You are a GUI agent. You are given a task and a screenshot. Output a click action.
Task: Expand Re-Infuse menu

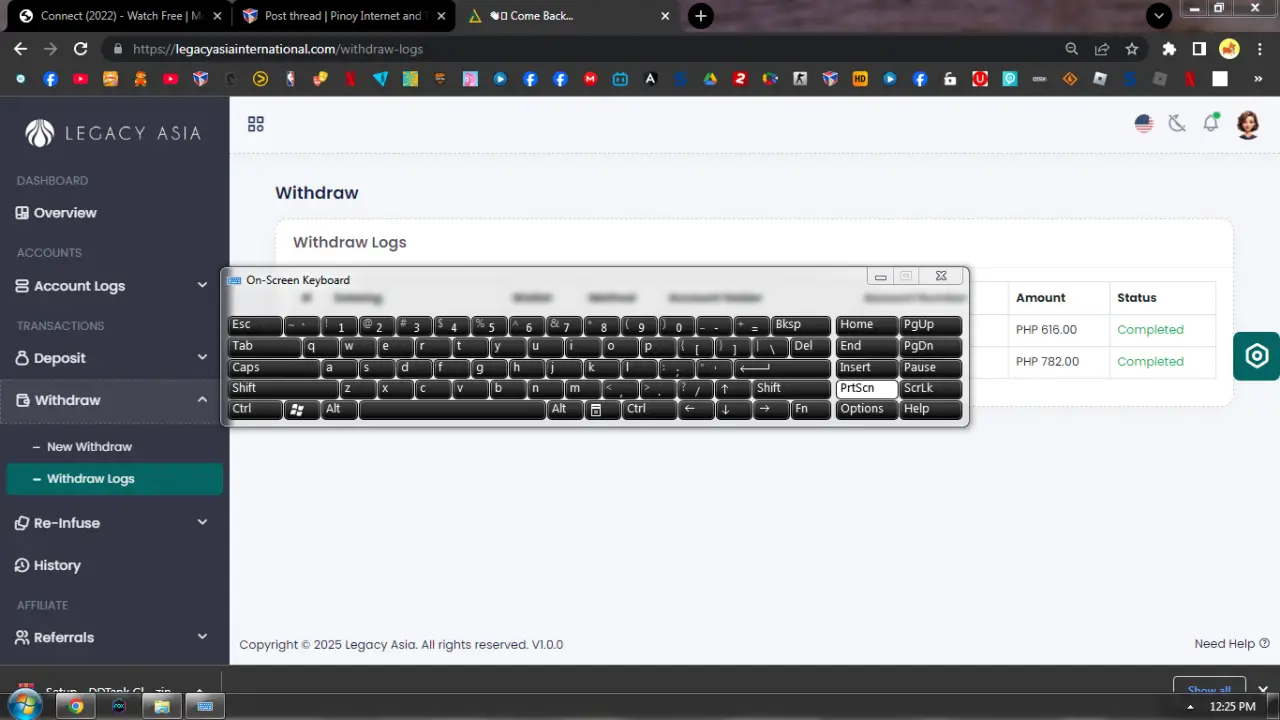point(112,523)
